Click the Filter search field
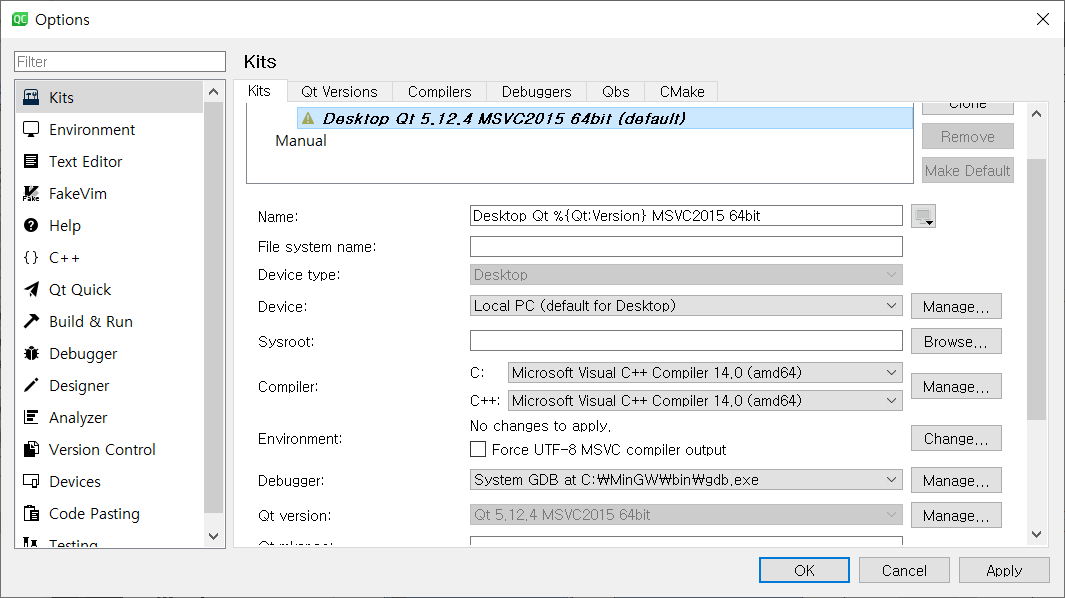This screenshot has height=598, width=1065. tap(120, 61)
